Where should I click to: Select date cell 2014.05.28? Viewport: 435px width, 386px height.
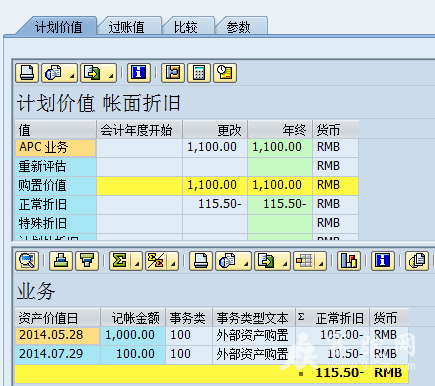(57, 335)
